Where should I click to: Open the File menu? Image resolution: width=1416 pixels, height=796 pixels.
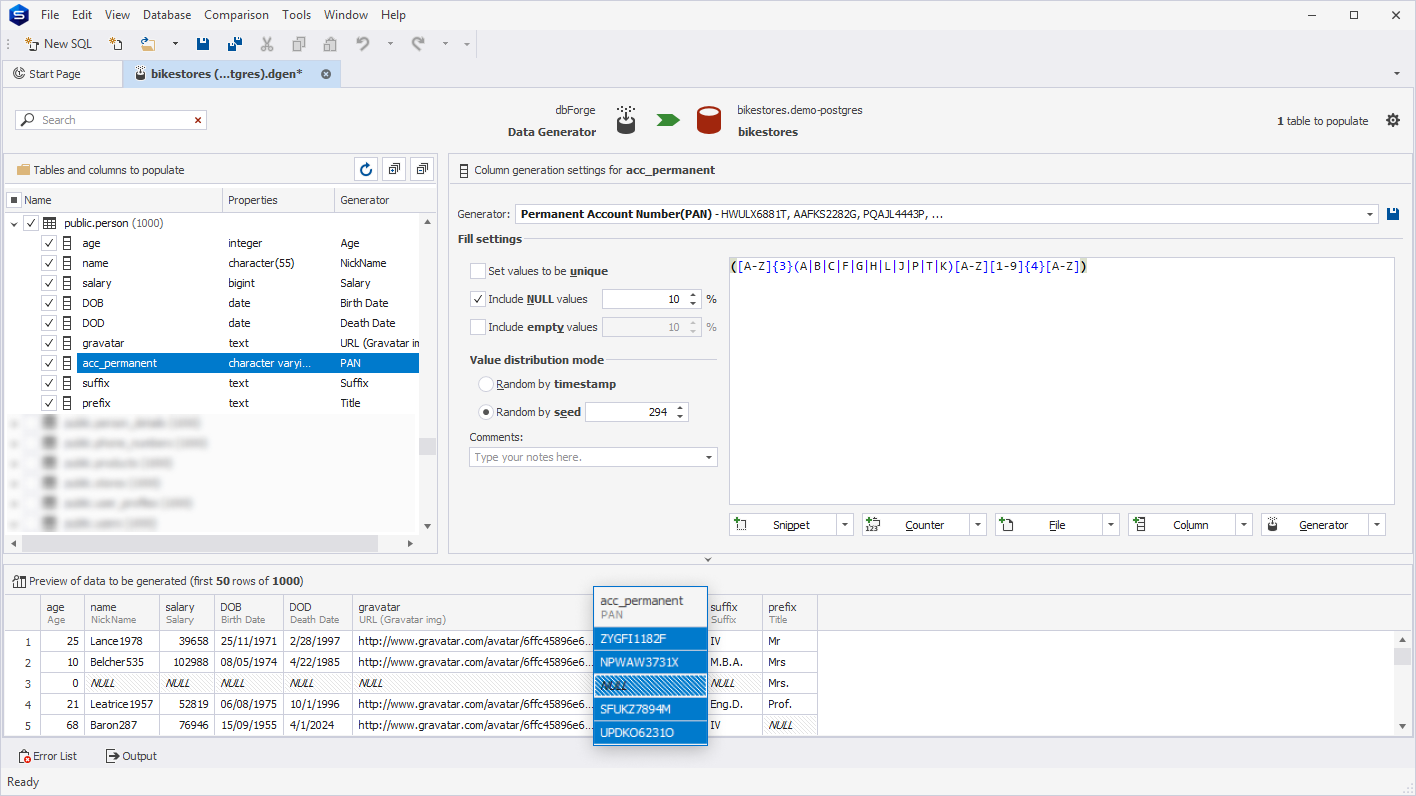50,15
